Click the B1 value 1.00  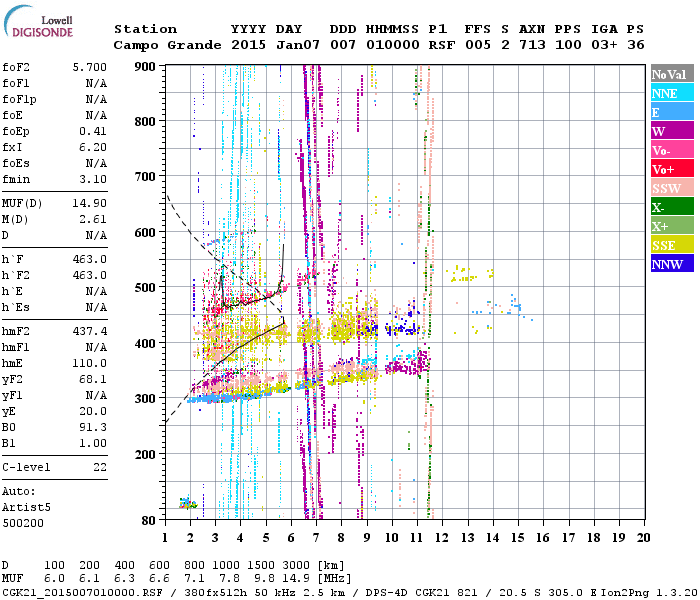click(x=93, y=443)
